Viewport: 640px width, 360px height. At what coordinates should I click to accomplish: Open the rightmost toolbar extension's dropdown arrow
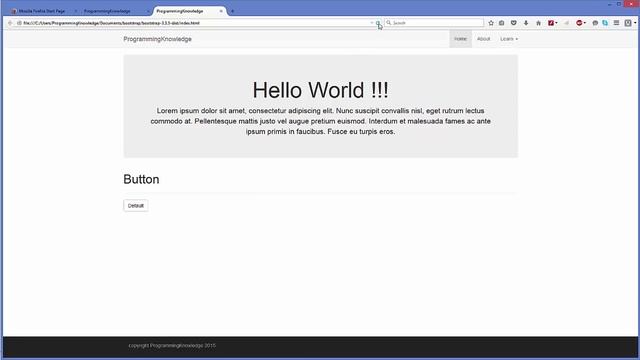[635, 23]
